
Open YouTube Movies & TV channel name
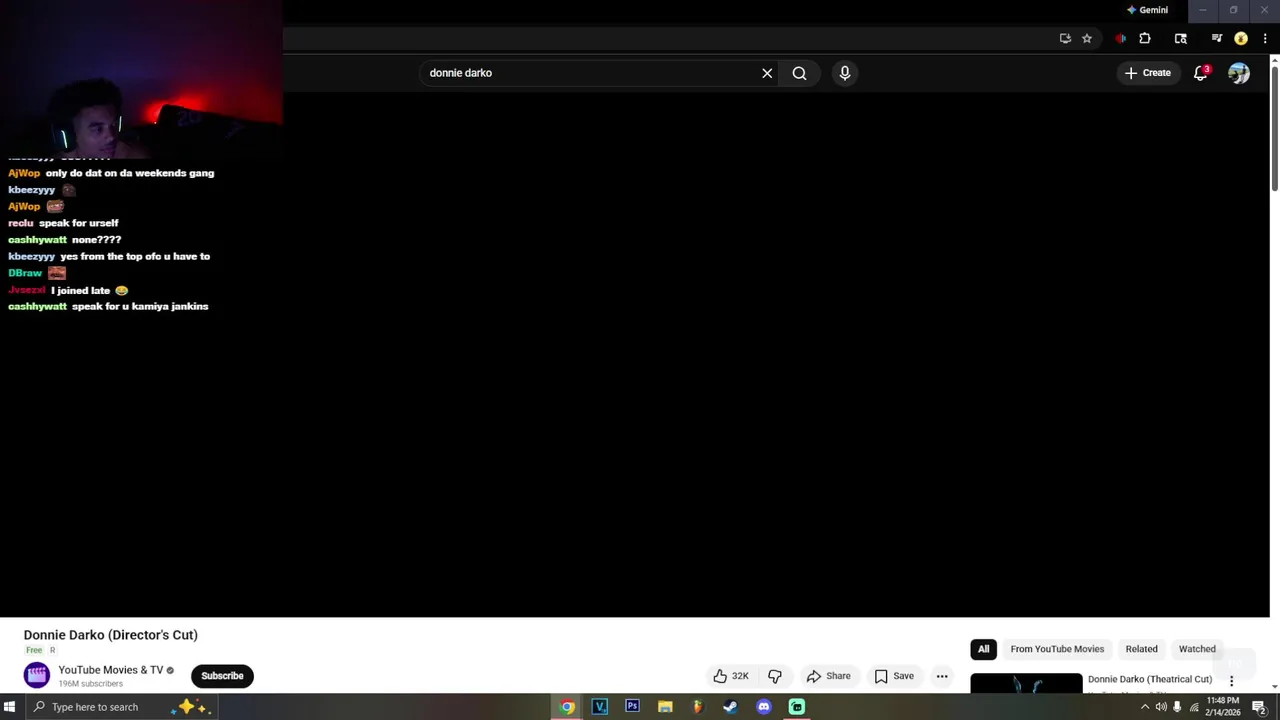(x=111, y=670)
